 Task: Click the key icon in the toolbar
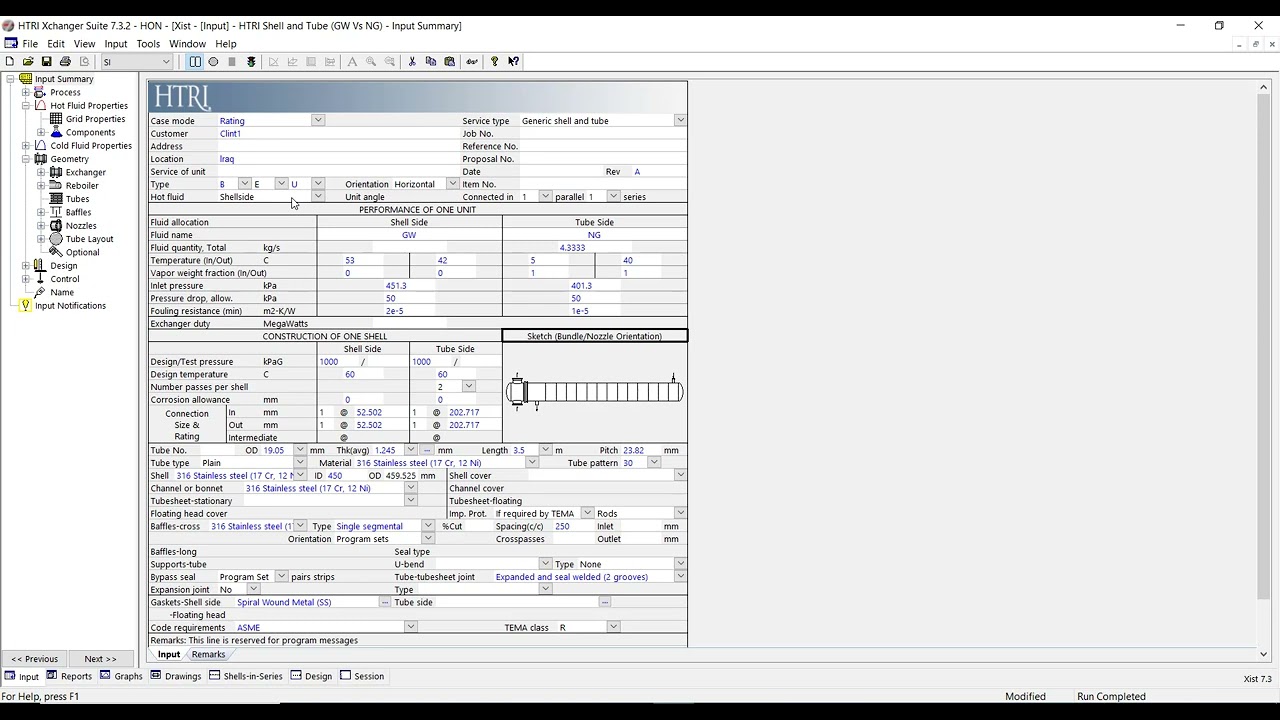(472, 62)
